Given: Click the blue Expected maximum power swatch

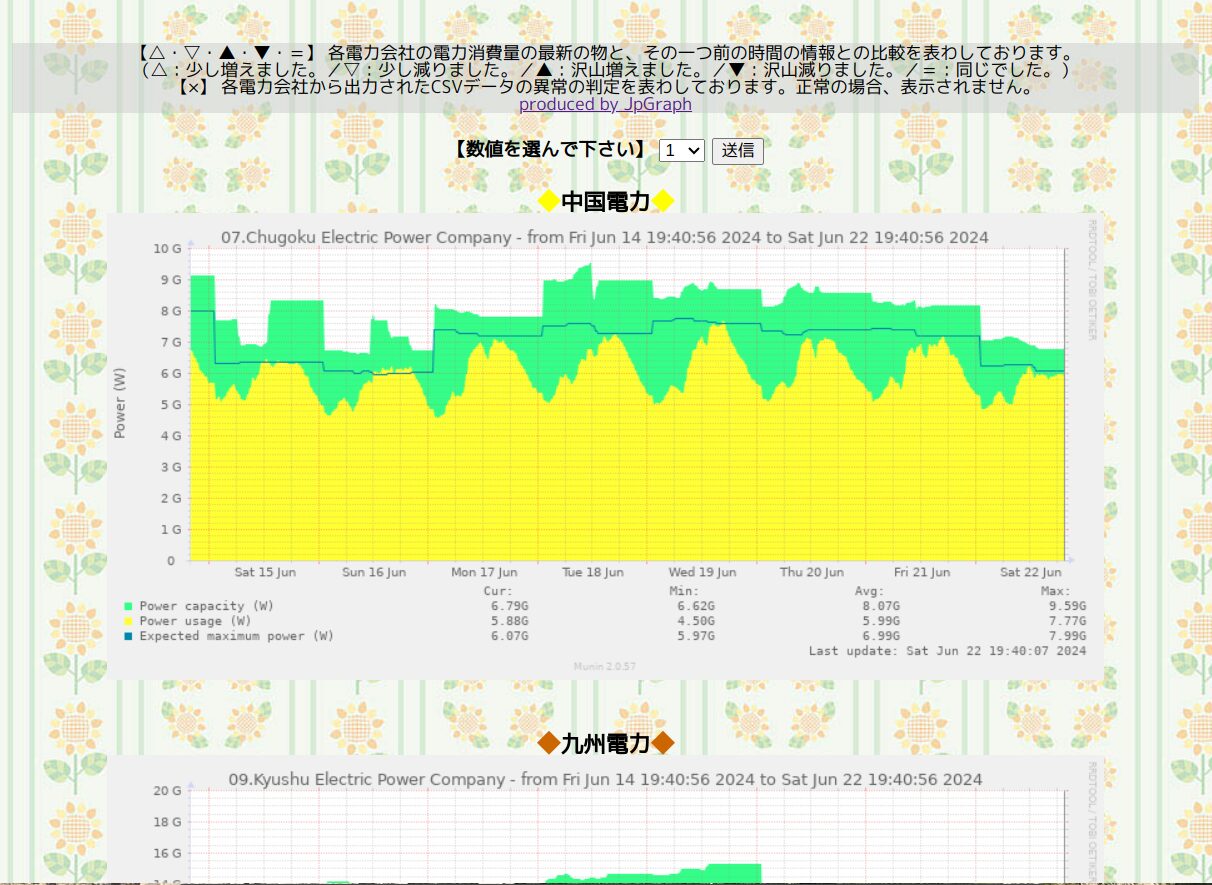Looking at the screenshot, I should (x=128, y=636).
